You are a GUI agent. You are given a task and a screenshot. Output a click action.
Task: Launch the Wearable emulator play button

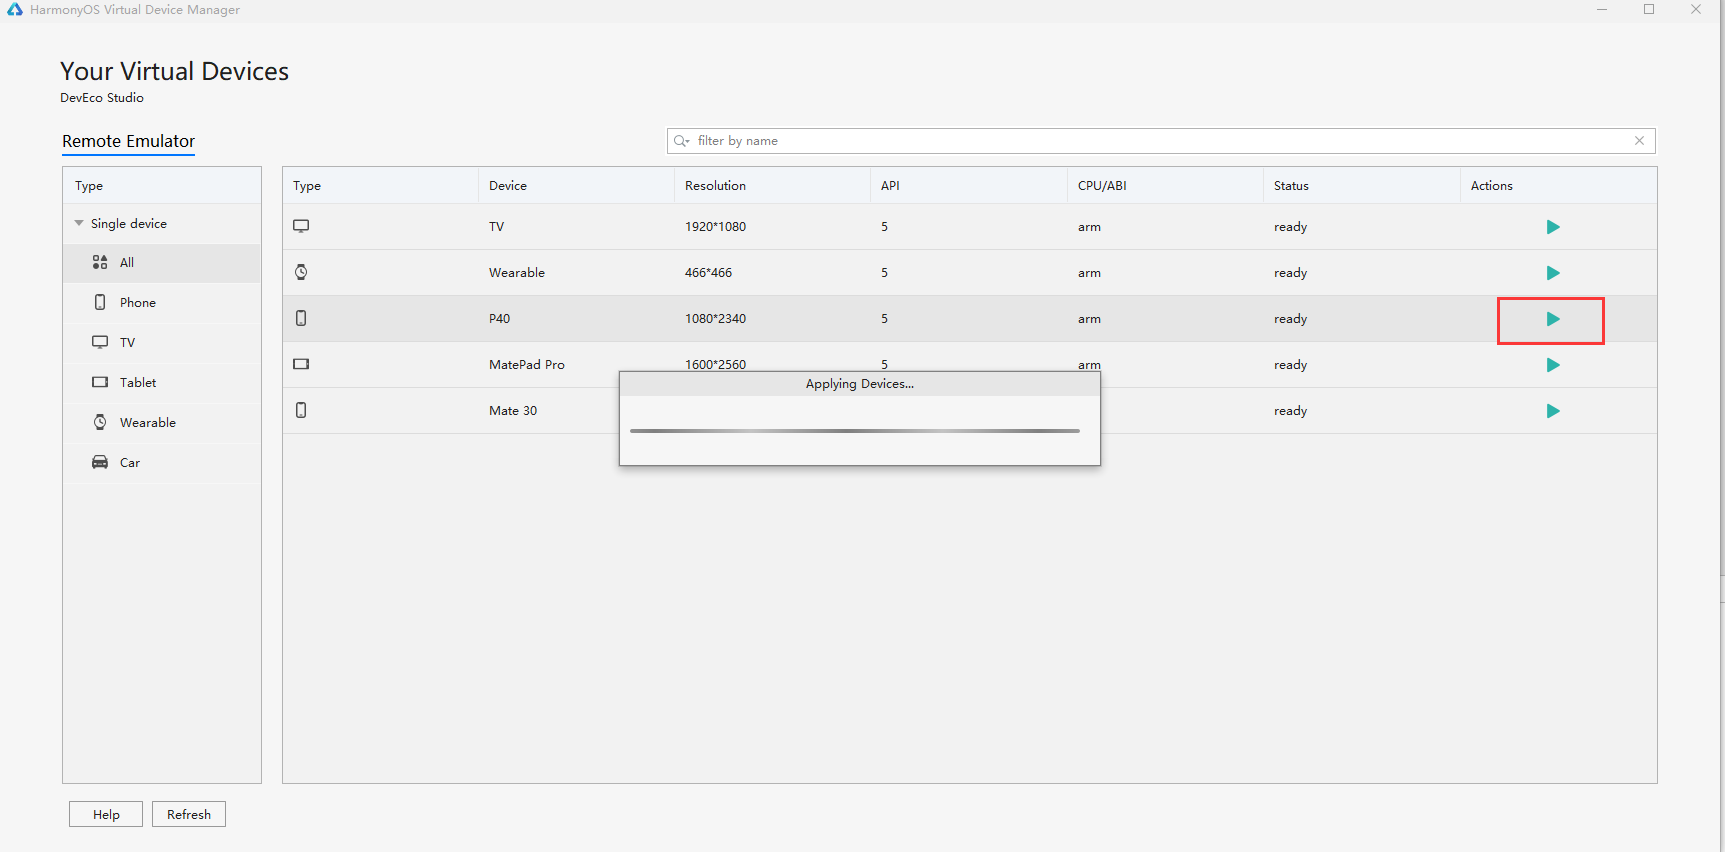1553,273
